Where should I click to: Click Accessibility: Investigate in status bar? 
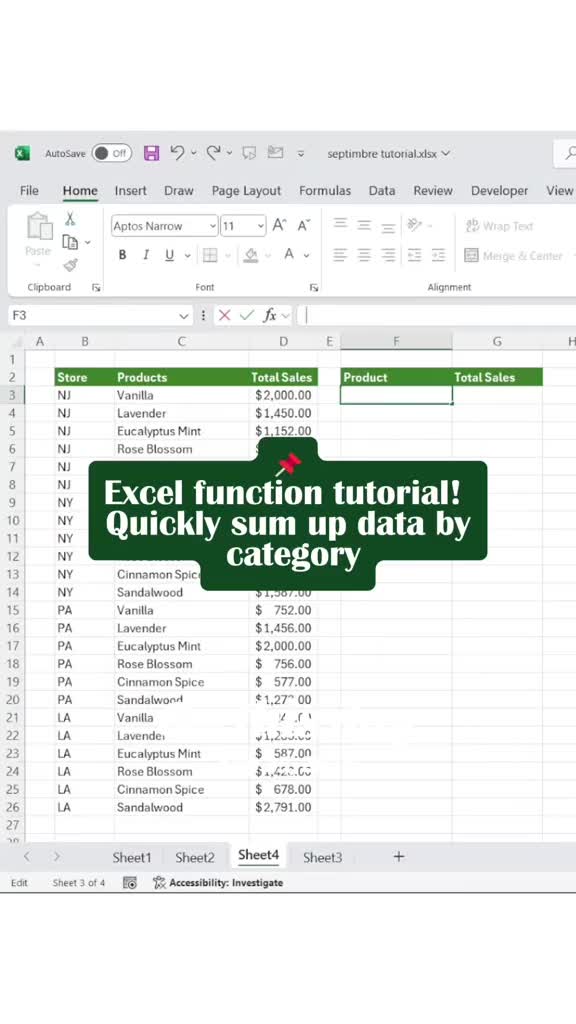218,883
